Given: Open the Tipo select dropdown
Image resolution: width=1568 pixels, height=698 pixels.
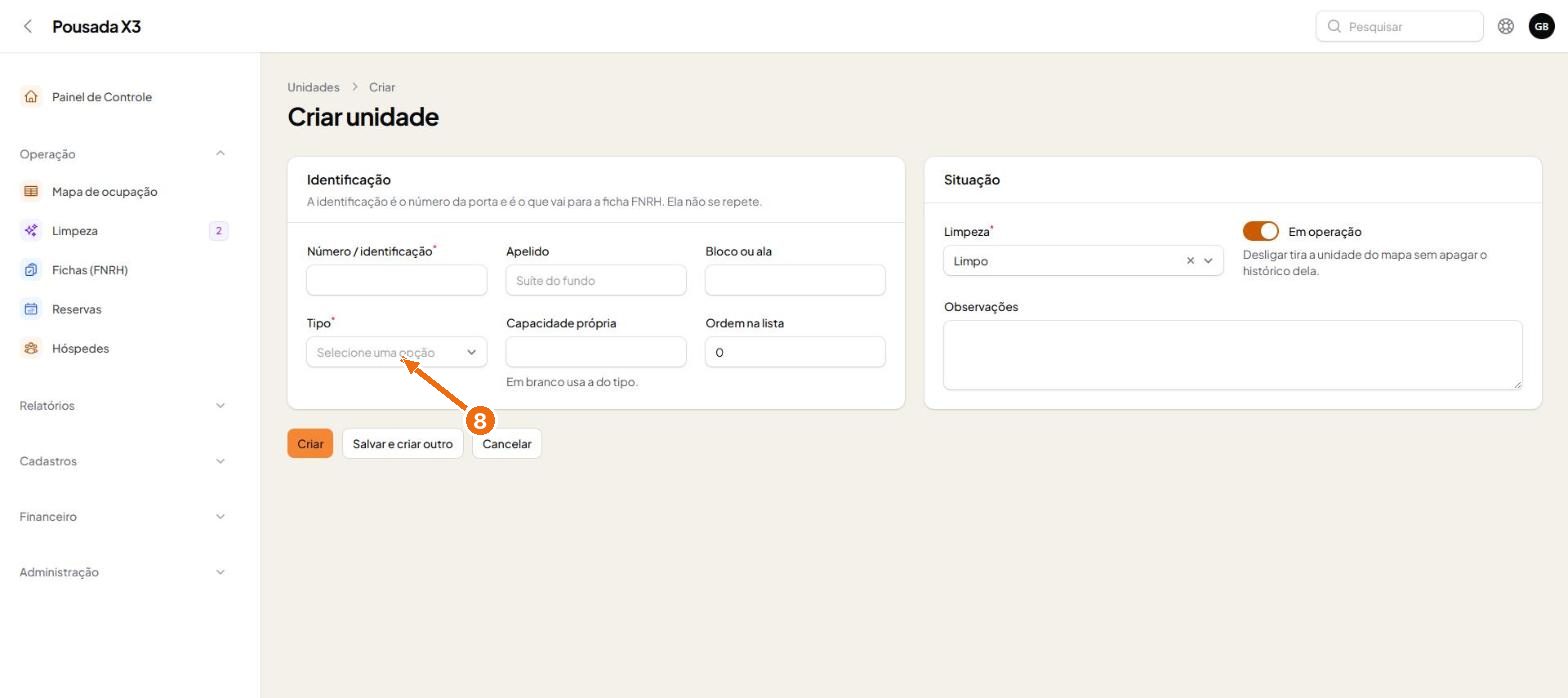Looking at the screenshot, I should [x=397, y=352].
